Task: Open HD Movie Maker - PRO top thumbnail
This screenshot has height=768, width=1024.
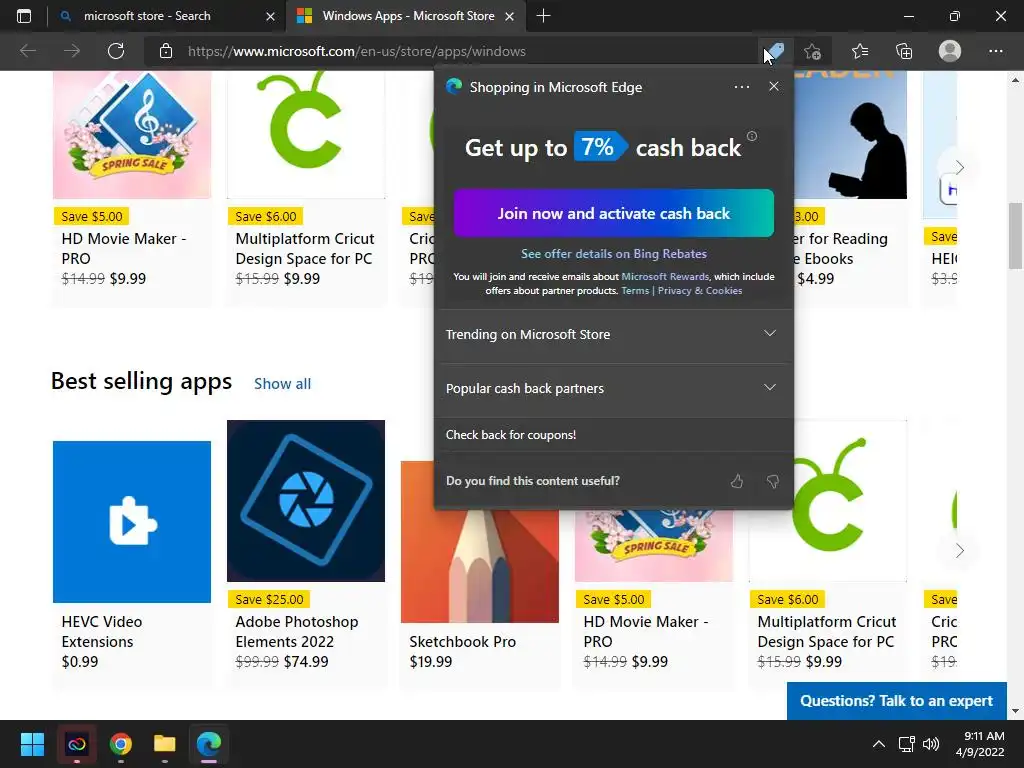Action: (132, 135)
